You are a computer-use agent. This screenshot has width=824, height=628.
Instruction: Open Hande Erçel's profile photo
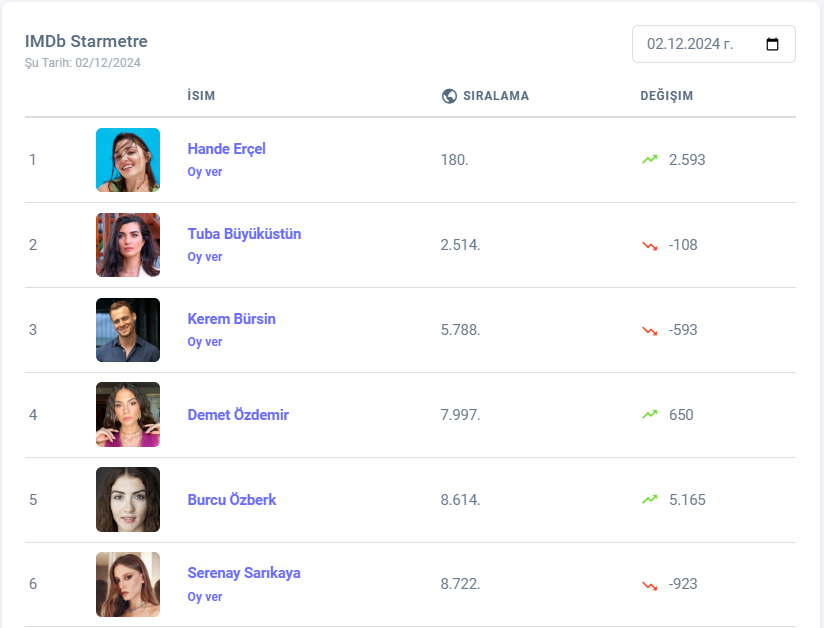(x=128, y=160)
